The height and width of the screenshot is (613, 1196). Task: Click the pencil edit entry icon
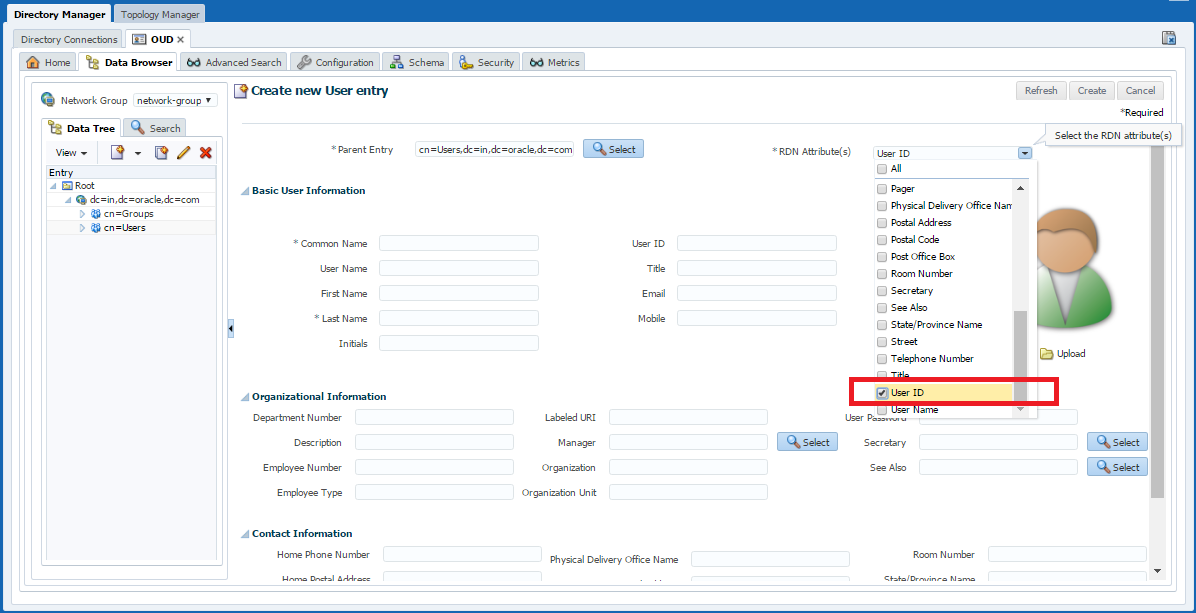[183, 152]
